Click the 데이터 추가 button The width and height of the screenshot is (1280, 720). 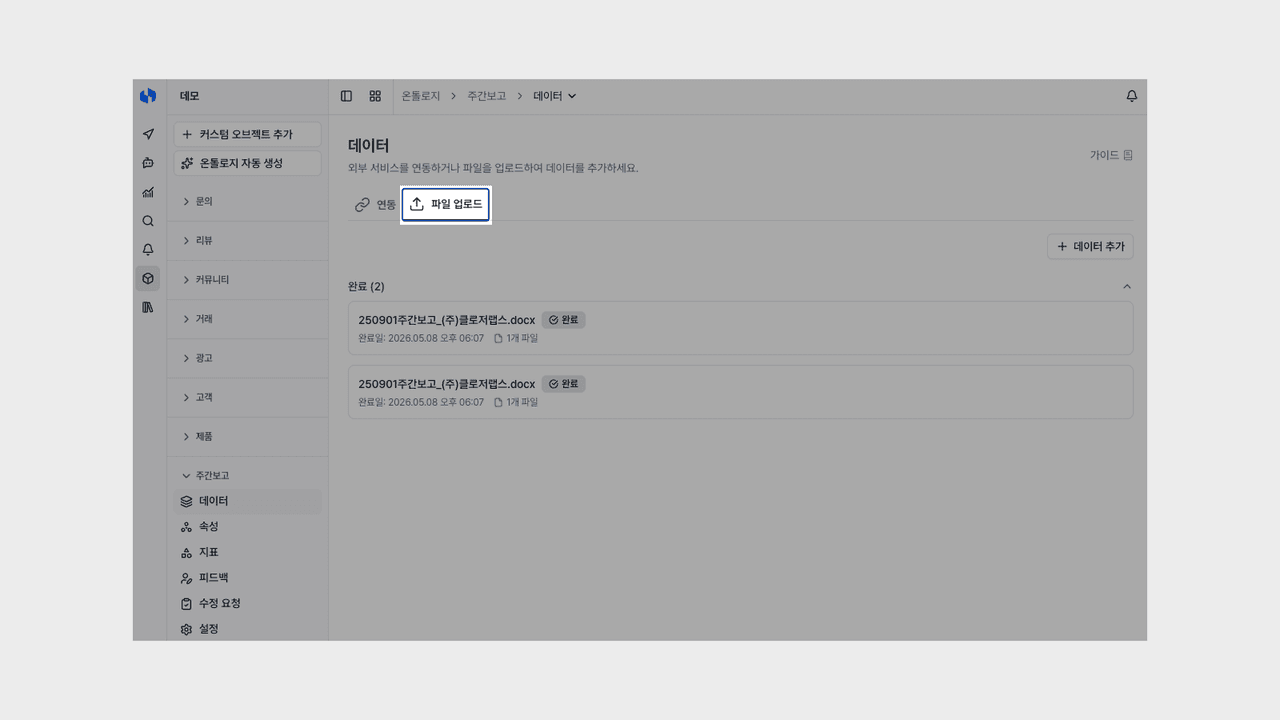pos(1090,246)
